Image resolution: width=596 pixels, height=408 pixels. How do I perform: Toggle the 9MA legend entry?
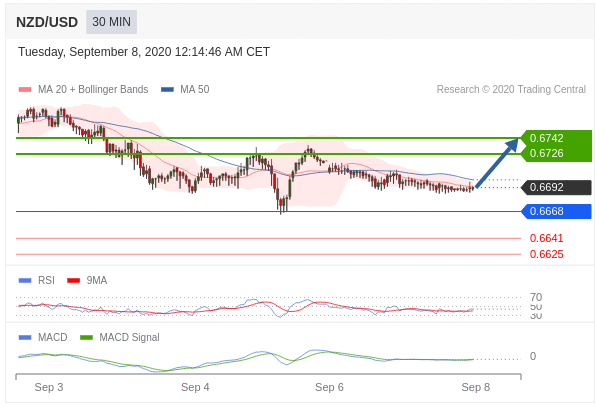coord(87,281)
